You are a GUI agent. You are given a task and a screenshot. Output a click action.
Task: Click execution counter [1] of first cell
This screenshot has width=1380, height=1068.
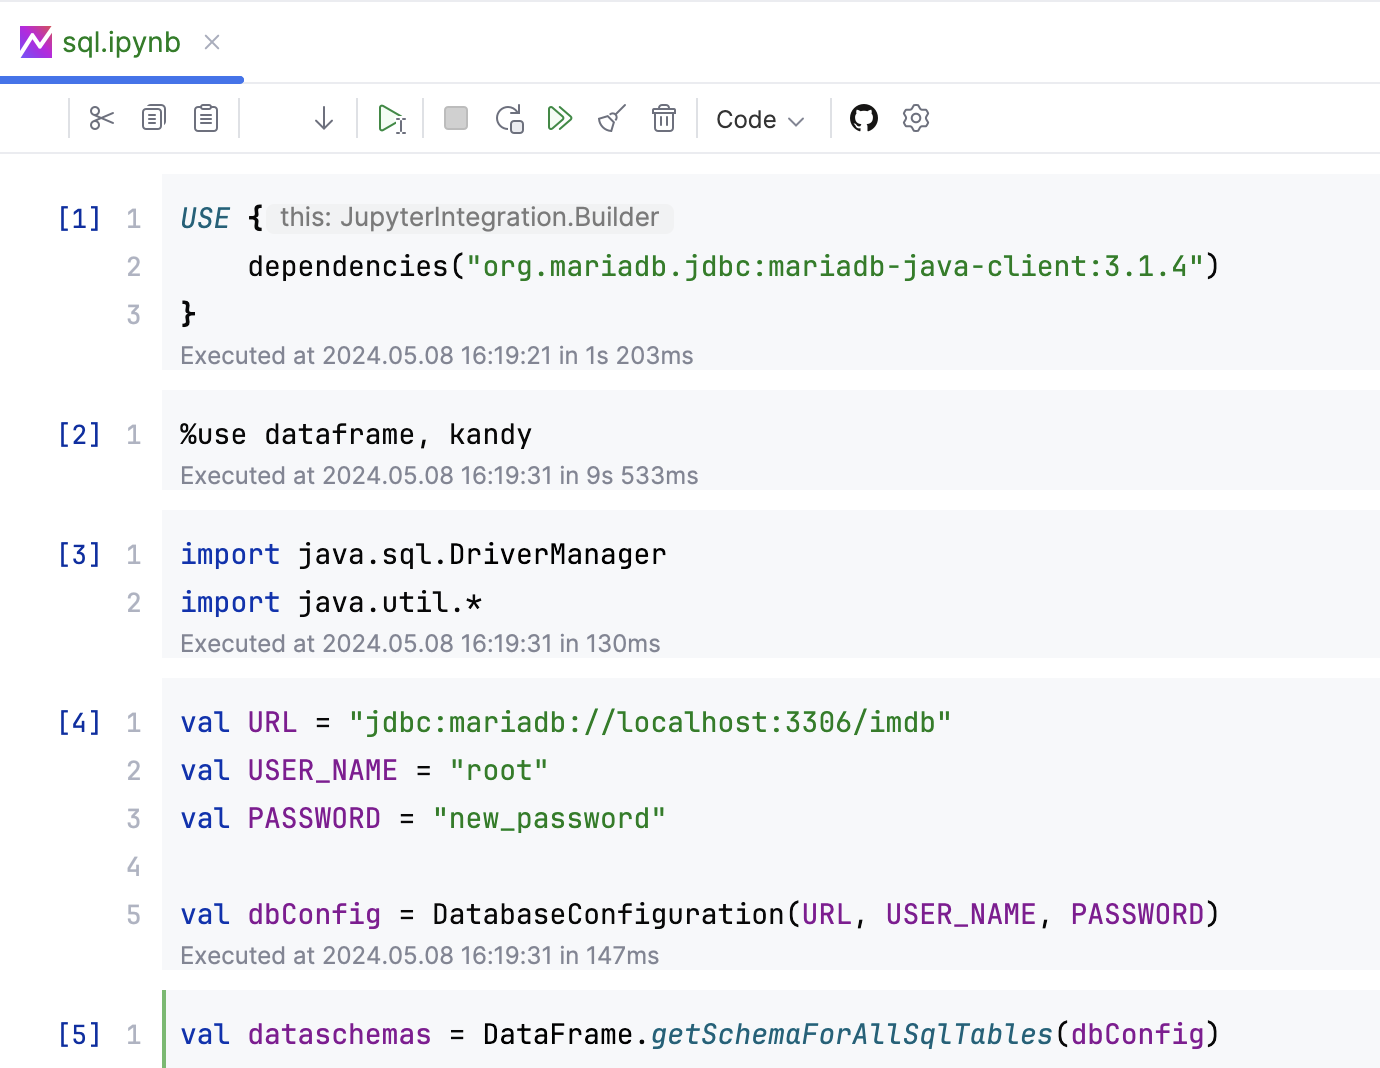pos(78,218)
